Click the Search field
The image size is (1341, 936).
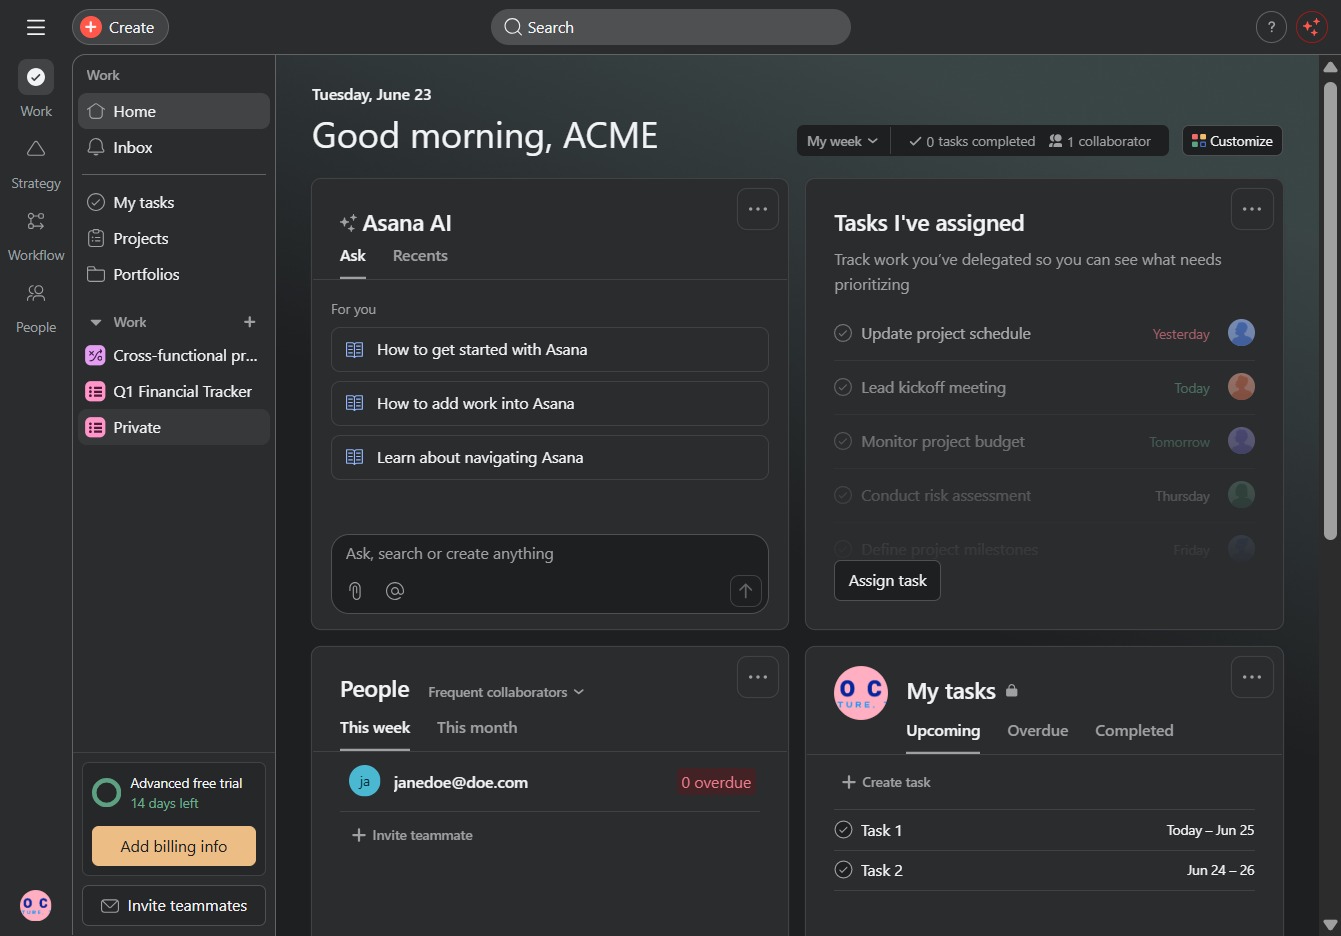670,27
